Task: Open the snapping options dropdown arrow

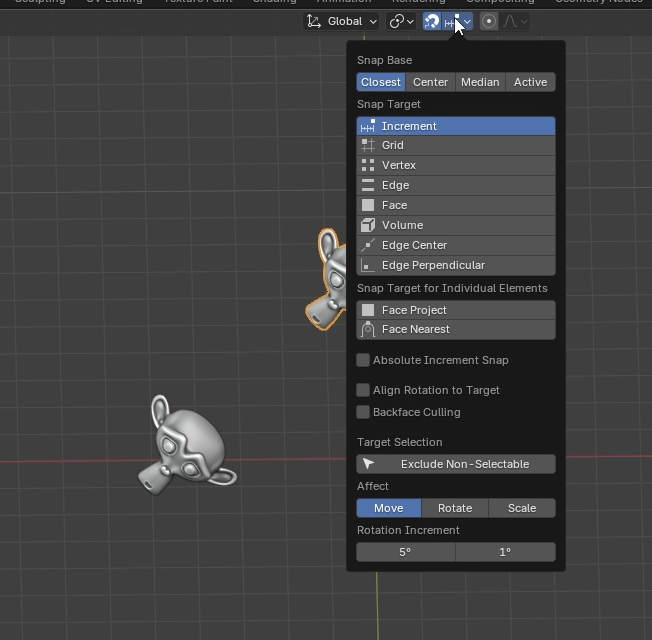Action: (468, 22)
